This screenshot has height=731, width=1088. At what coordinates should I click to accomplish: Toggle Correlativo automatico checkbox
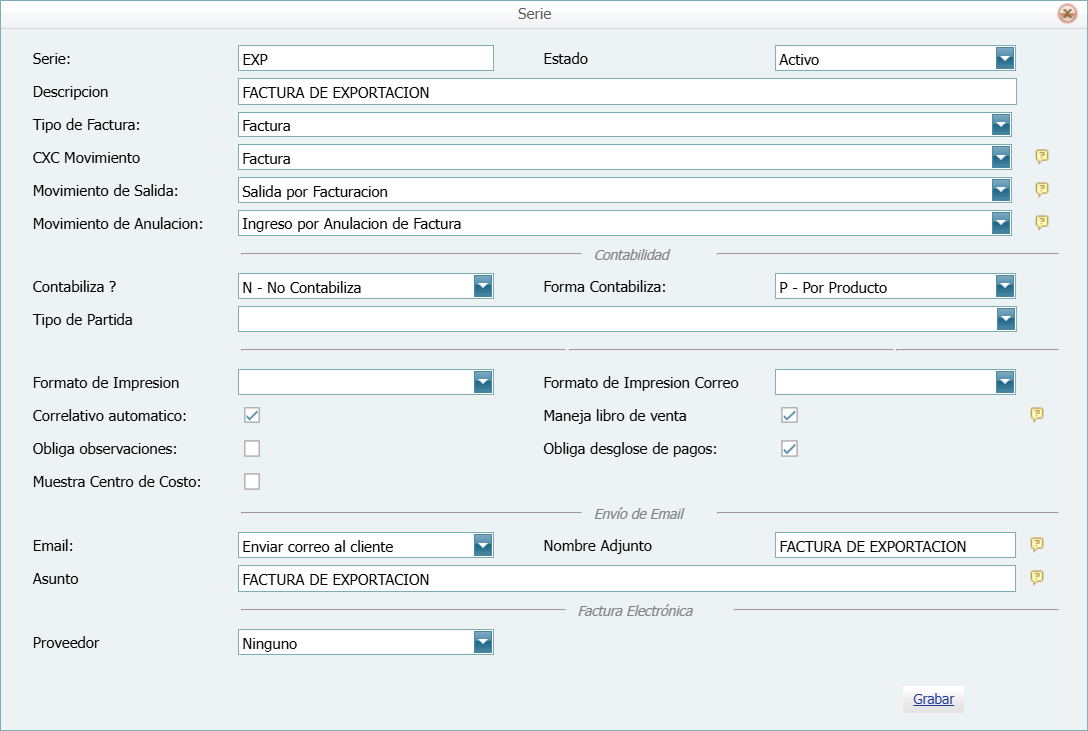pyautogui.click(x=252, y=415)
